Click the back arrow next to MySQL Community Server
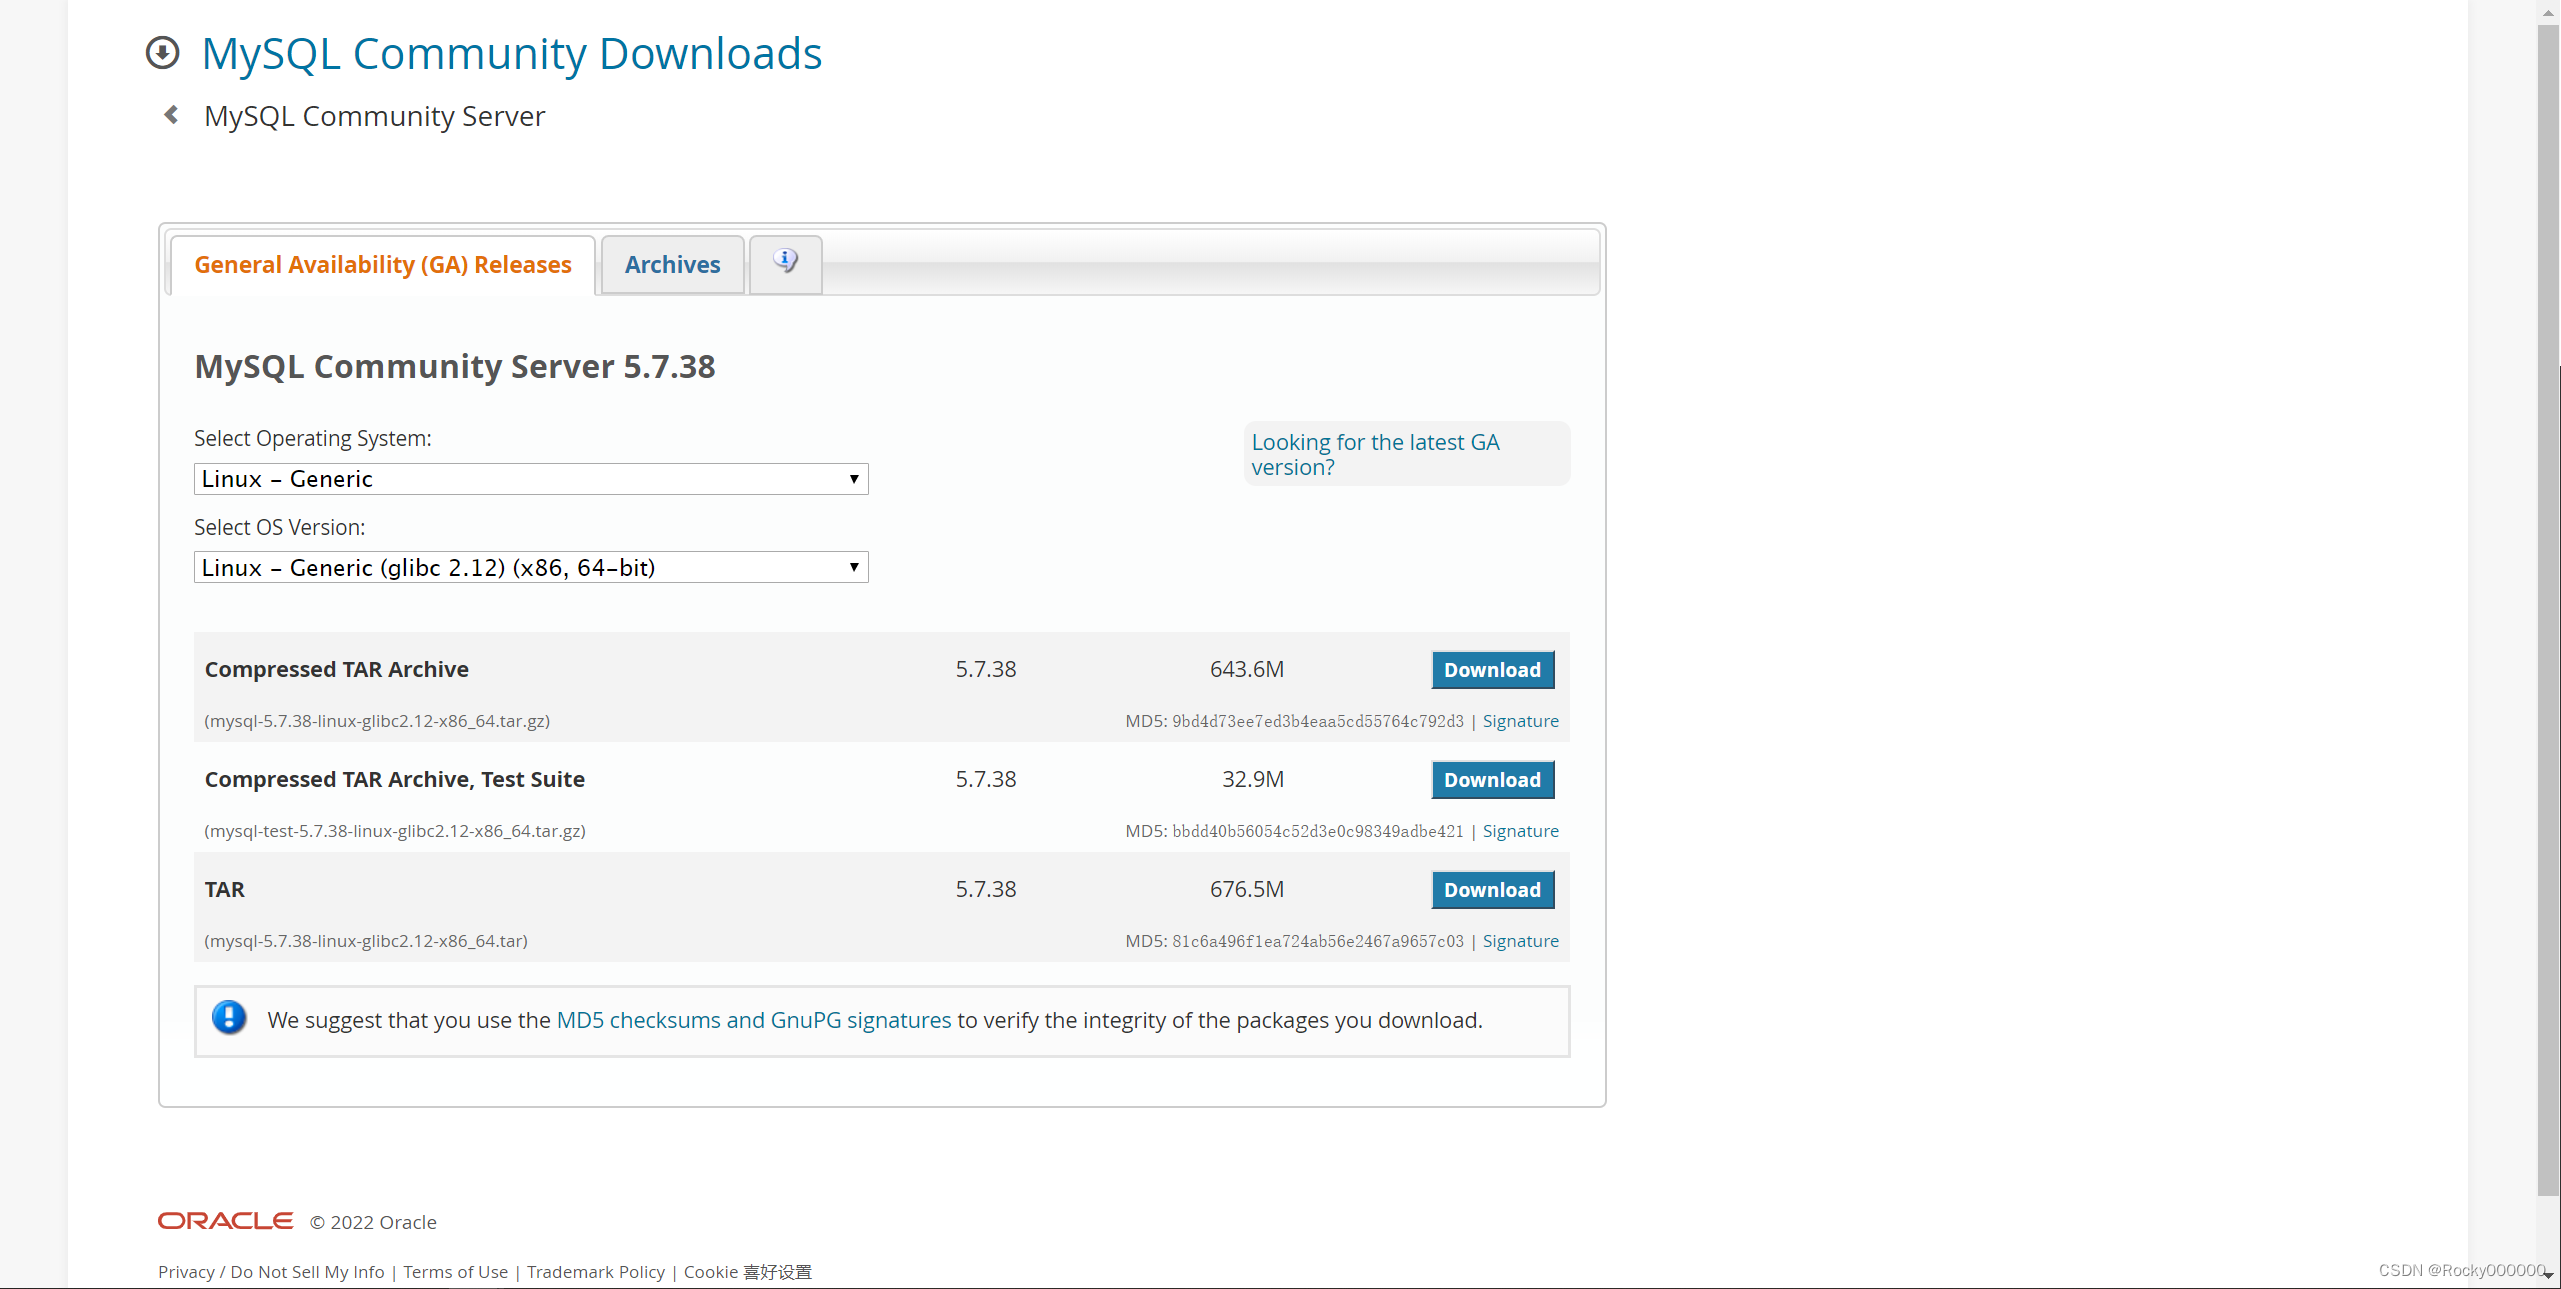Image resolution: width=2561 pixels, height=1289 pixels. (x=172, y=116)
